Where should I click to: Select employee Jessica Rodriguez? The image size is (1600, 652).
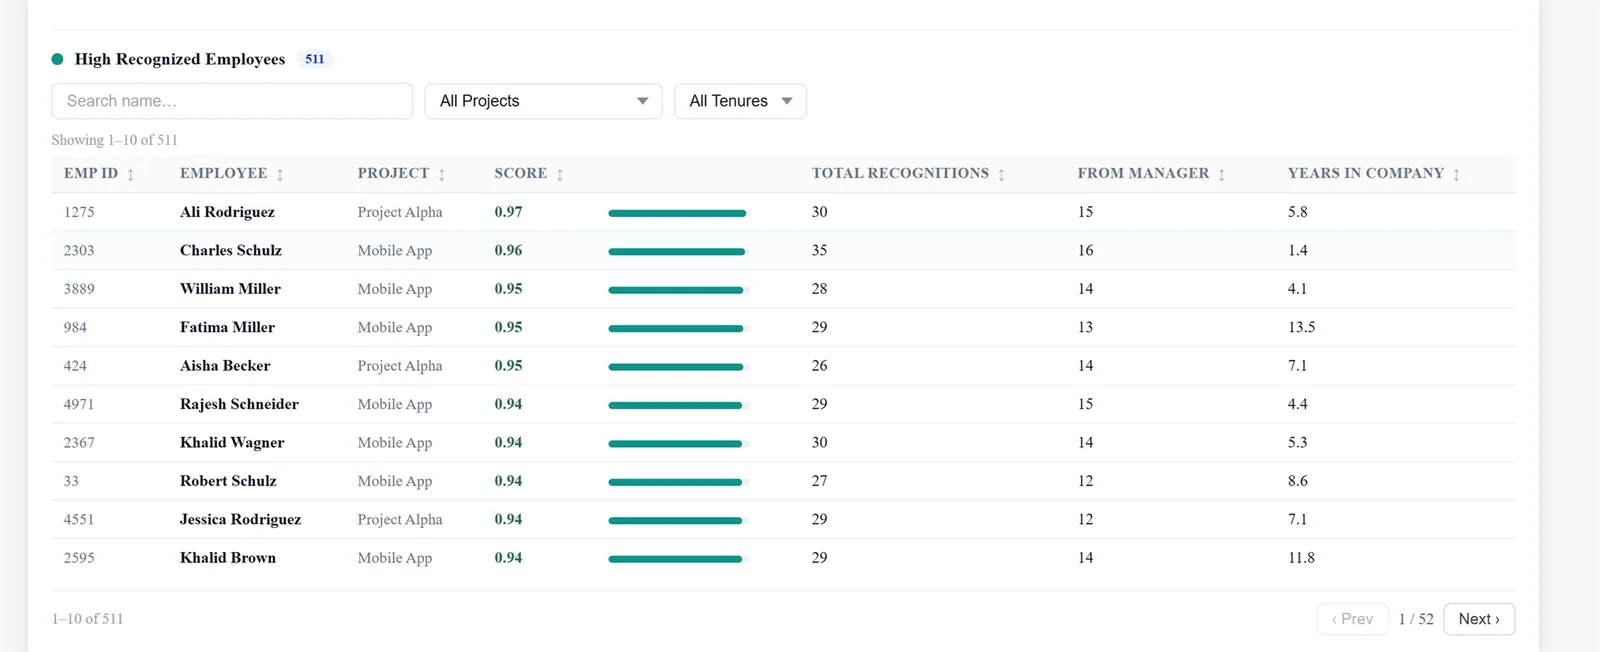pos(240,520)
